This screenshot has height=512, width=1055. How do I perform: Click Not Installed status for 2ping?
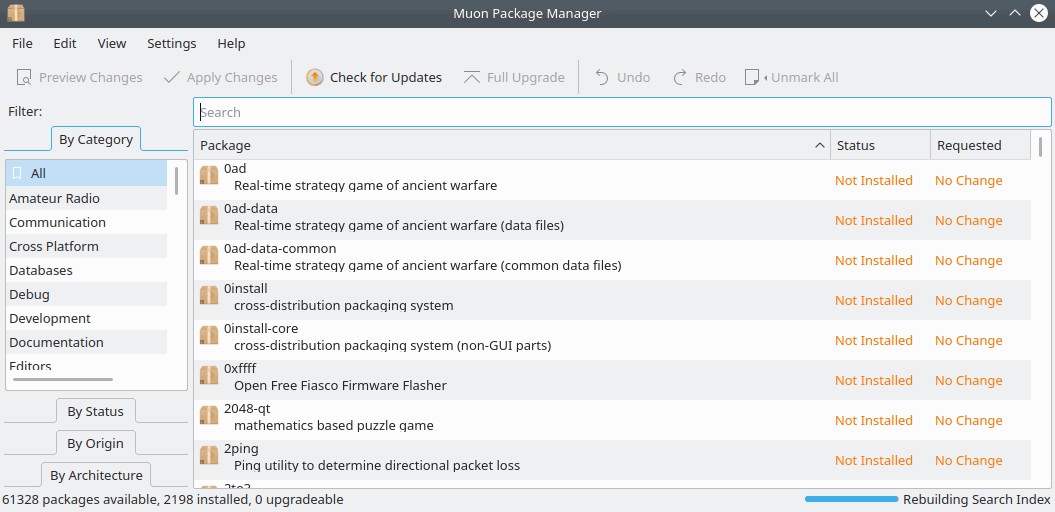pos(873,460)
